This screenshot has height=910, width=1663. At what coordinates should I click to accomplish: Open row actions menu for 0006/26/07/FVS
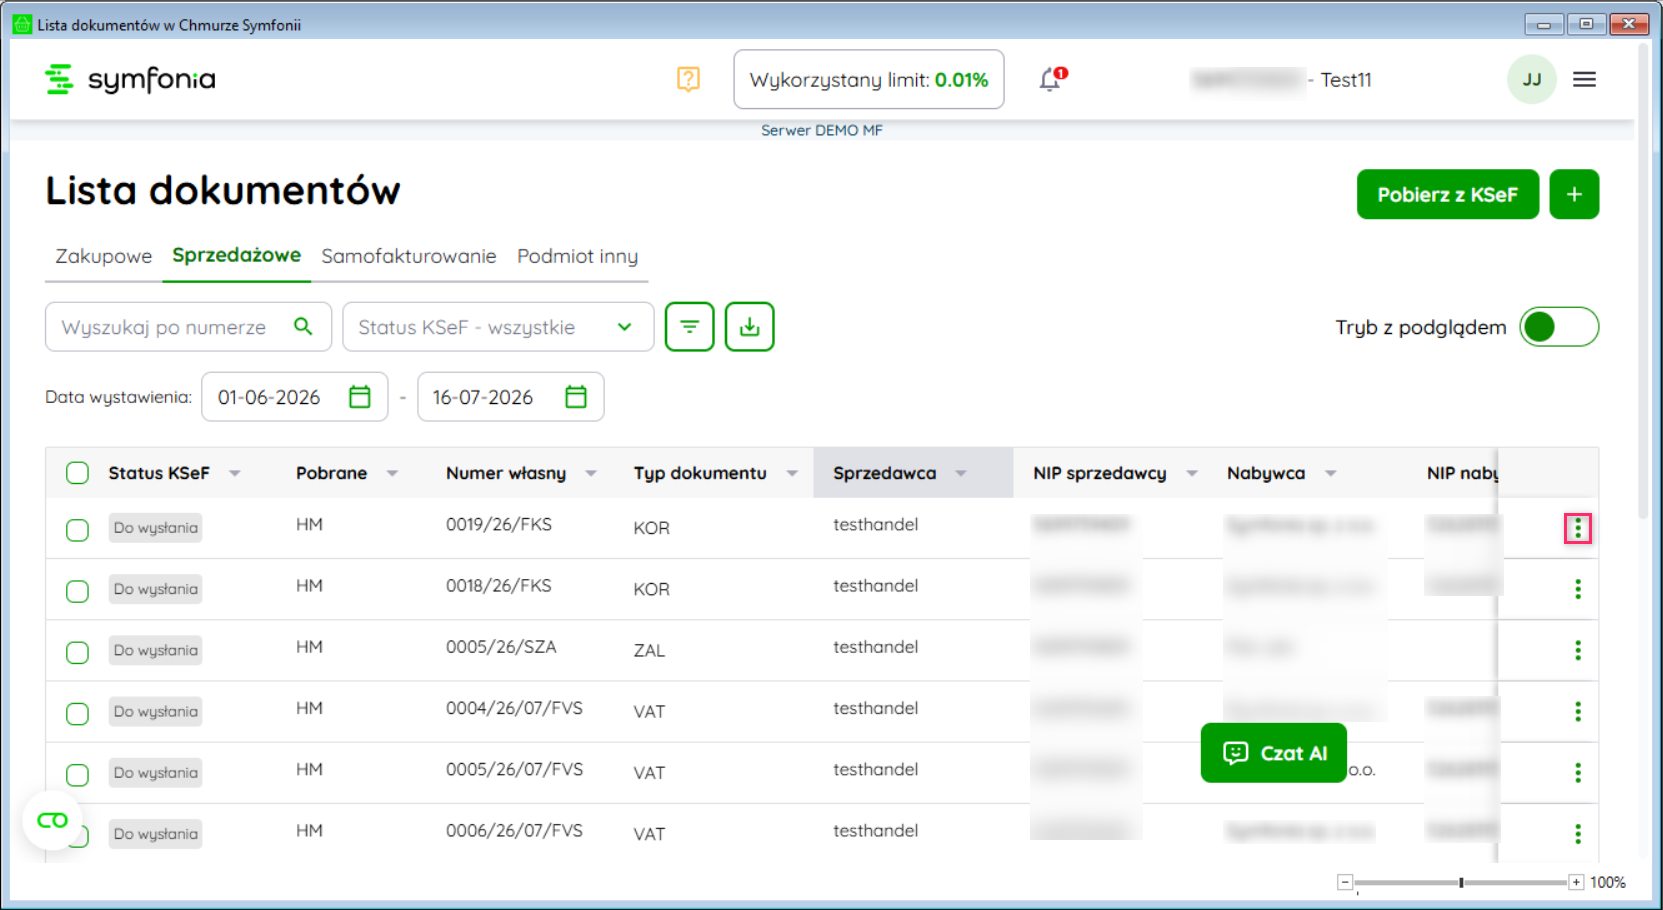1578,833
